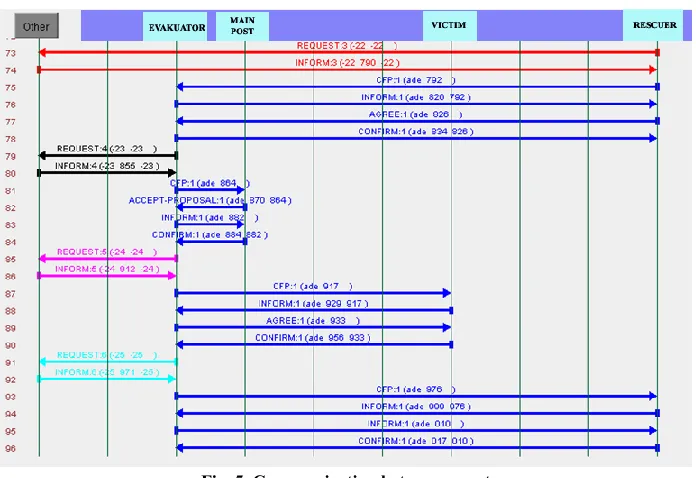Screen dimensions: 696x478
Task: Click the magenta REQUEST:5 message label
Action: (x=107, y=252)
